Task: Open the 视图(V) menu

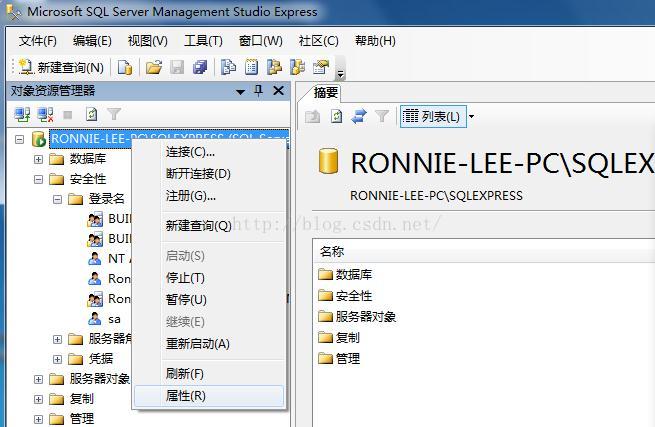Action: tap(147, 41)
